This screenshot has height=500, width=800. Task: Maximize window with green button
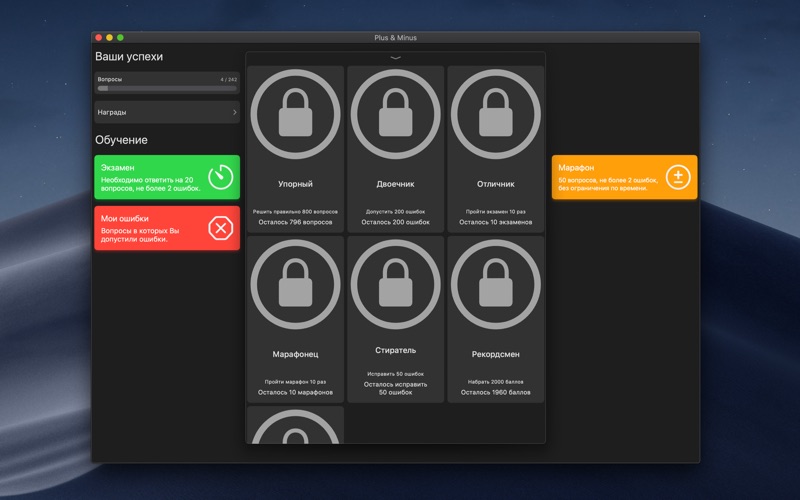[x=120, y=37]
